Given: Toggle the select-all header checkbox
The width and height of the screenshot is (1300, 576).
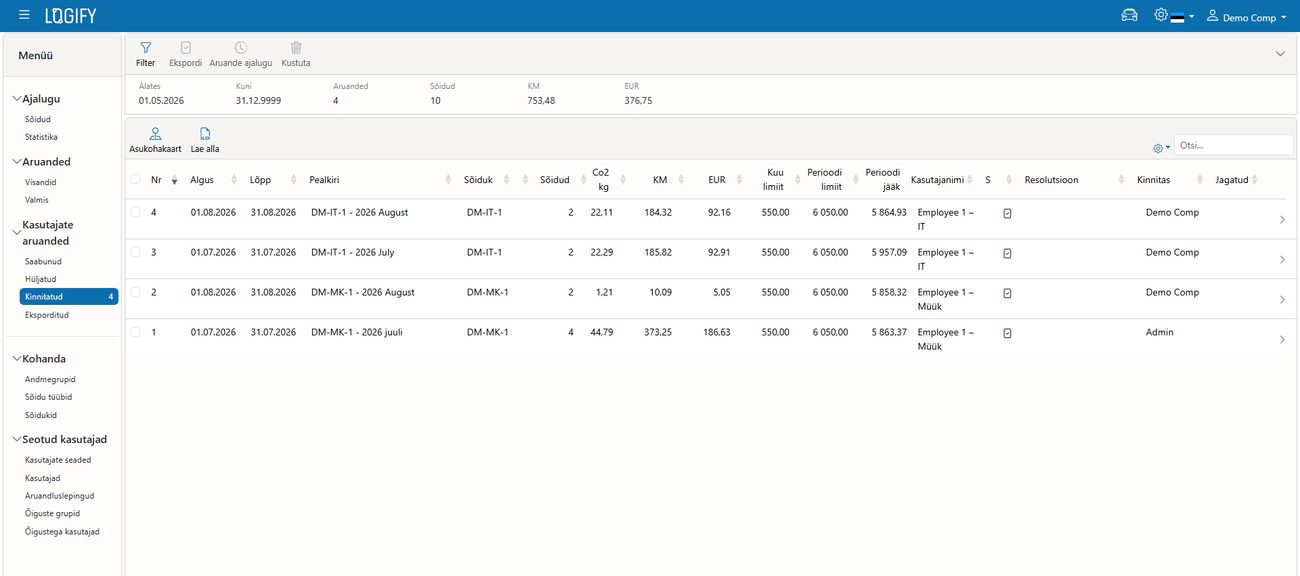Looking at the screenshot, I should (x=135, y=180).
